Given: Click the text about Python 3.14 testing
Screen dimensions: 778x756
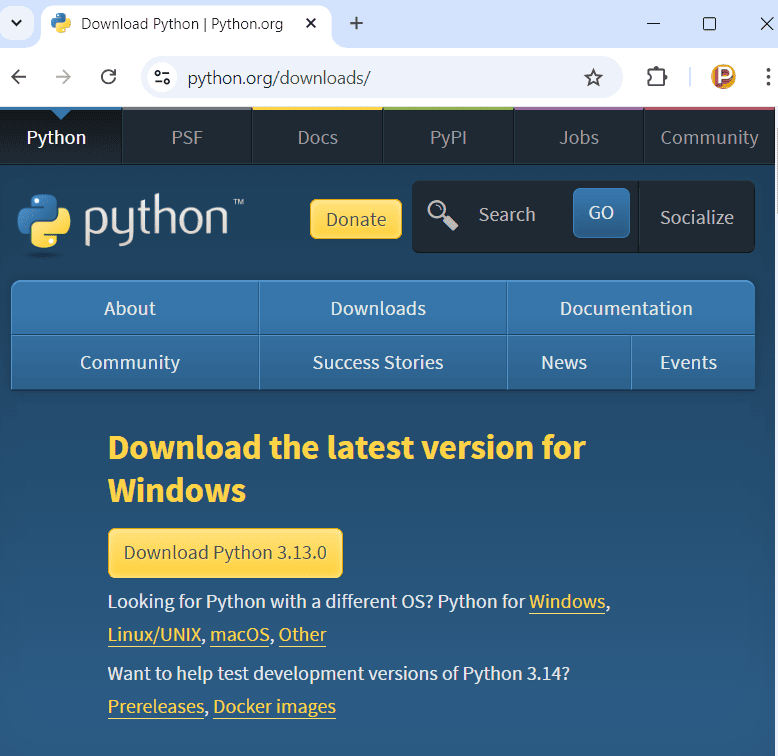Looking at the screenshot, I should (x=339, y=674).
